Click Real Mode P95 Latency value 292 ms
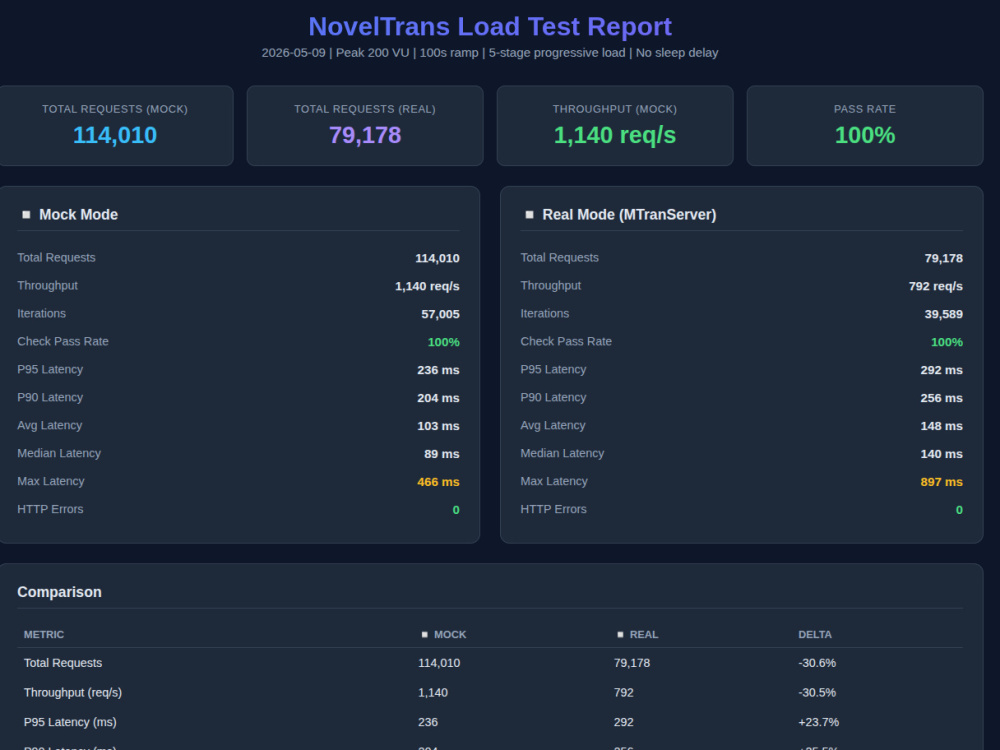 coord(941,370)
